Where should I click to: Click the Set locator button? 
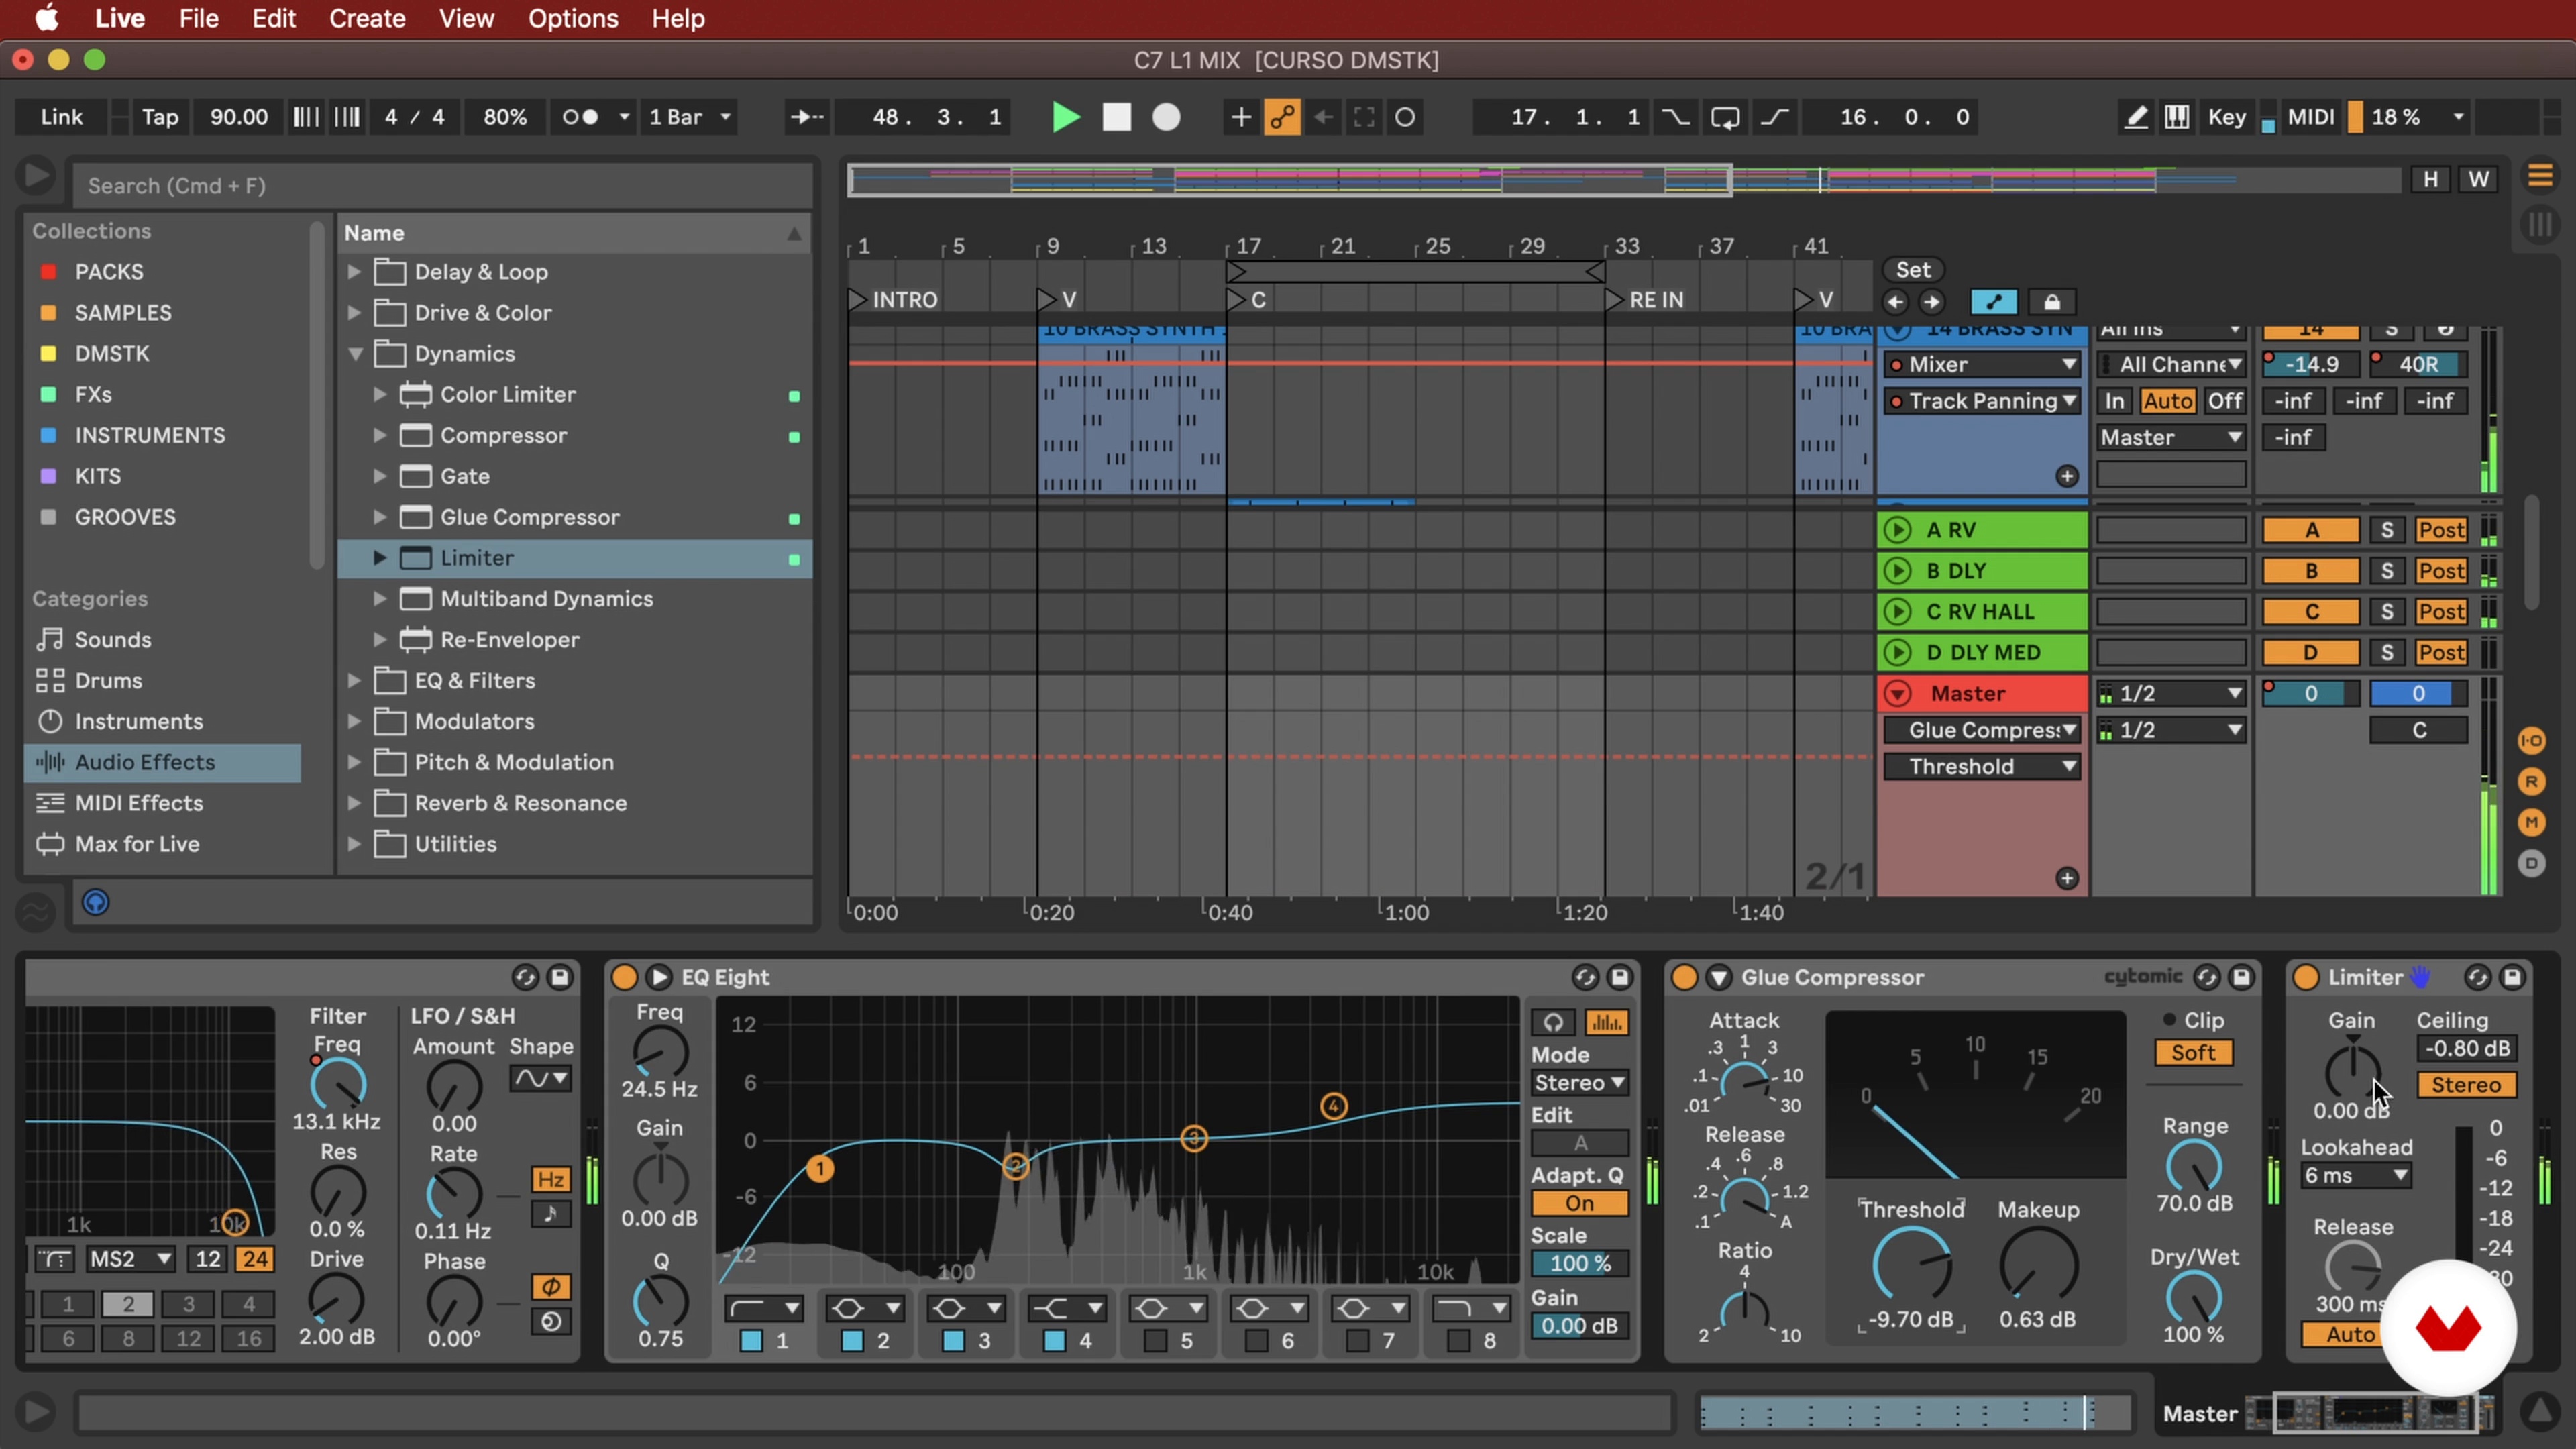point(1912,270)
